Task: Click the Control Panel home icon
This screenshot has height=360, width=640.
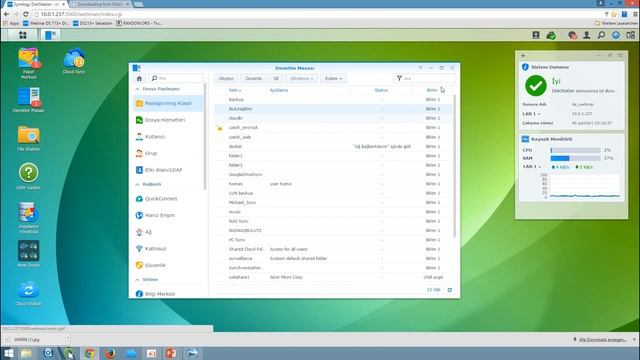Action: pos(139,78)
